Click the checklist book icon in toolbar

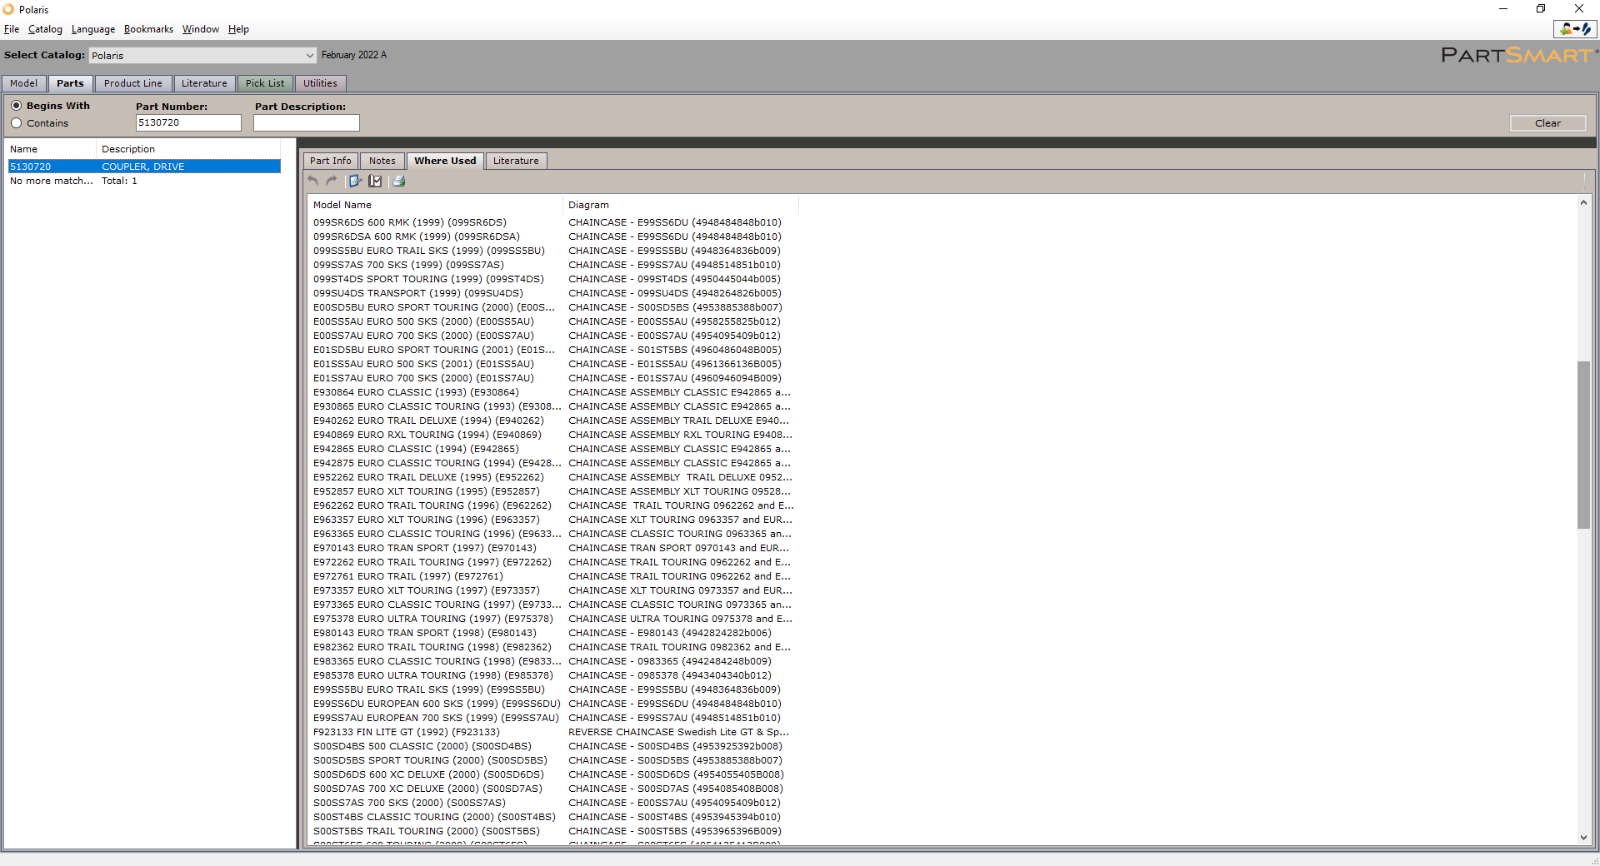coord(375,181)
